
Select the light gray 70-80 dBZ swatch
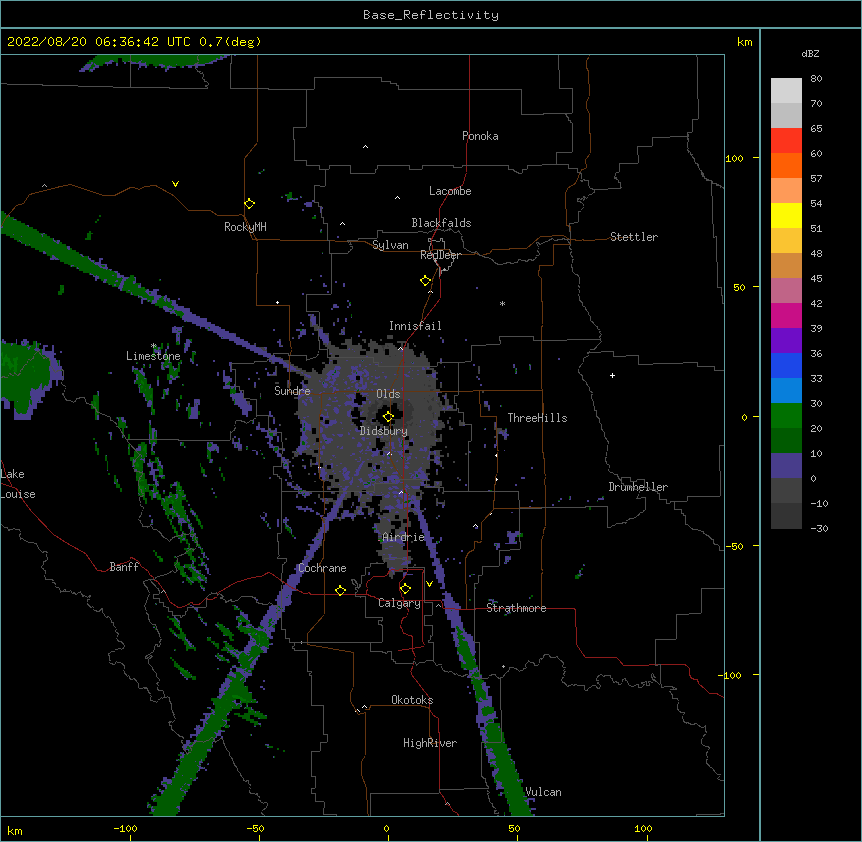point(786,91)
